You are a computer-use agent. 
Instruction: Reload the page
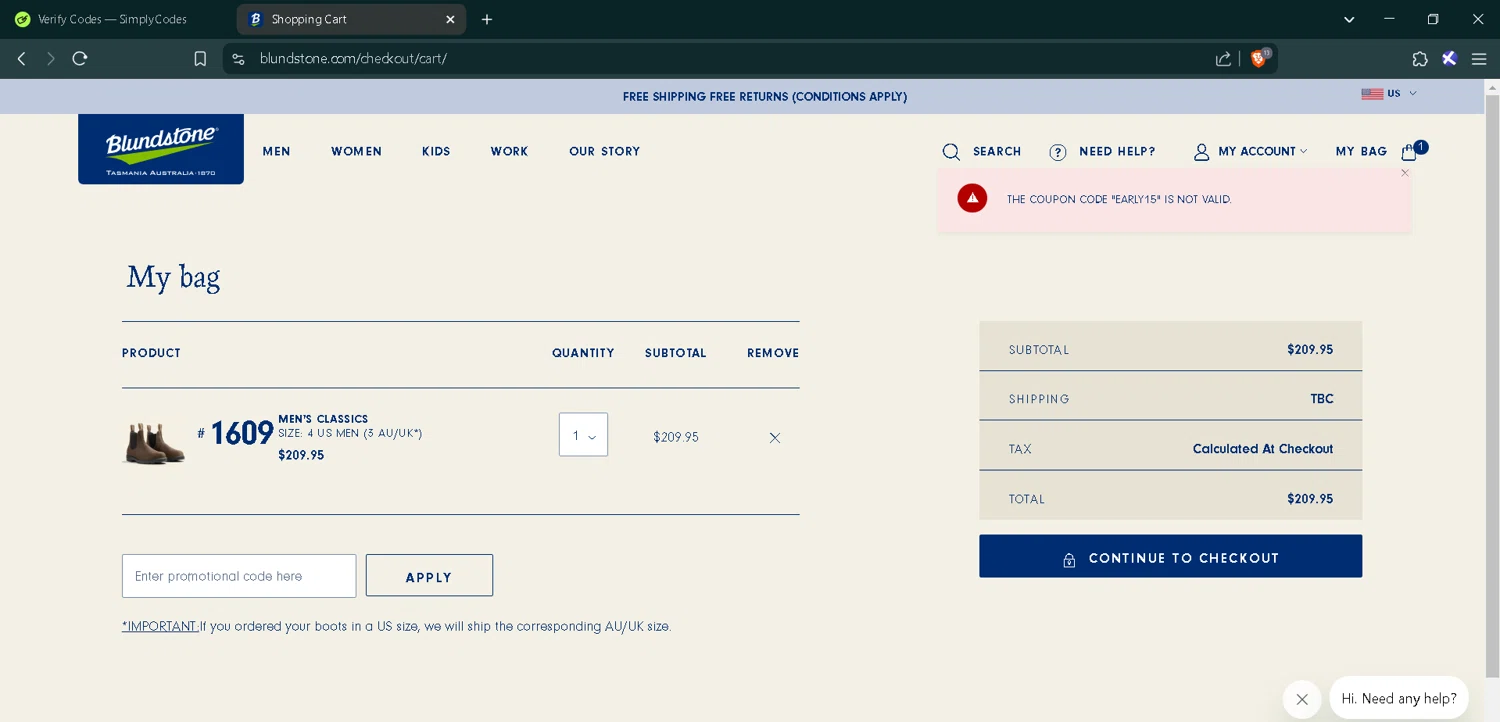pos(80,59)
